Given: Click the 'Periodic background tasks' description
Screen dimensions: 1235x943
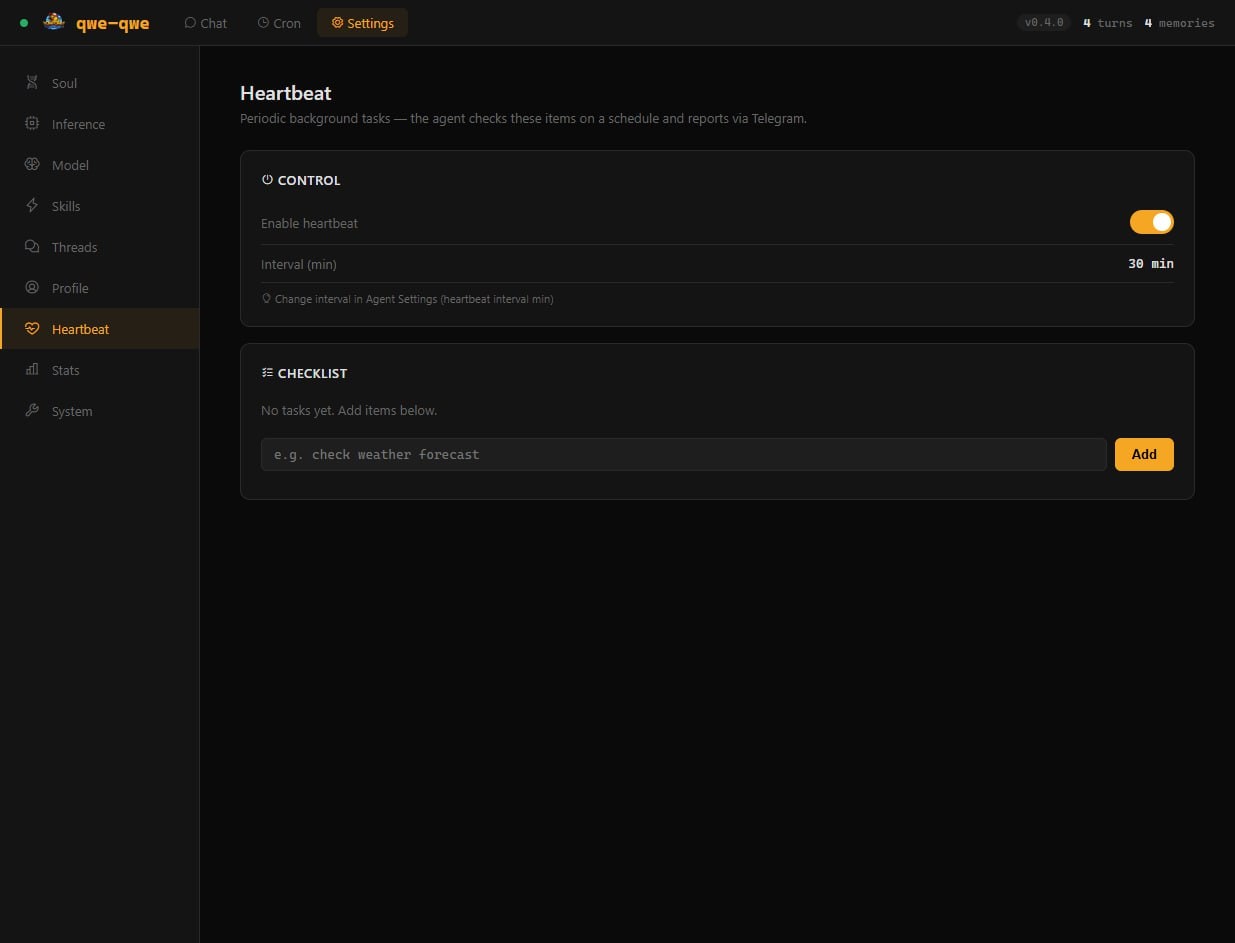Looking at the screenshot, I should [523, 119].
